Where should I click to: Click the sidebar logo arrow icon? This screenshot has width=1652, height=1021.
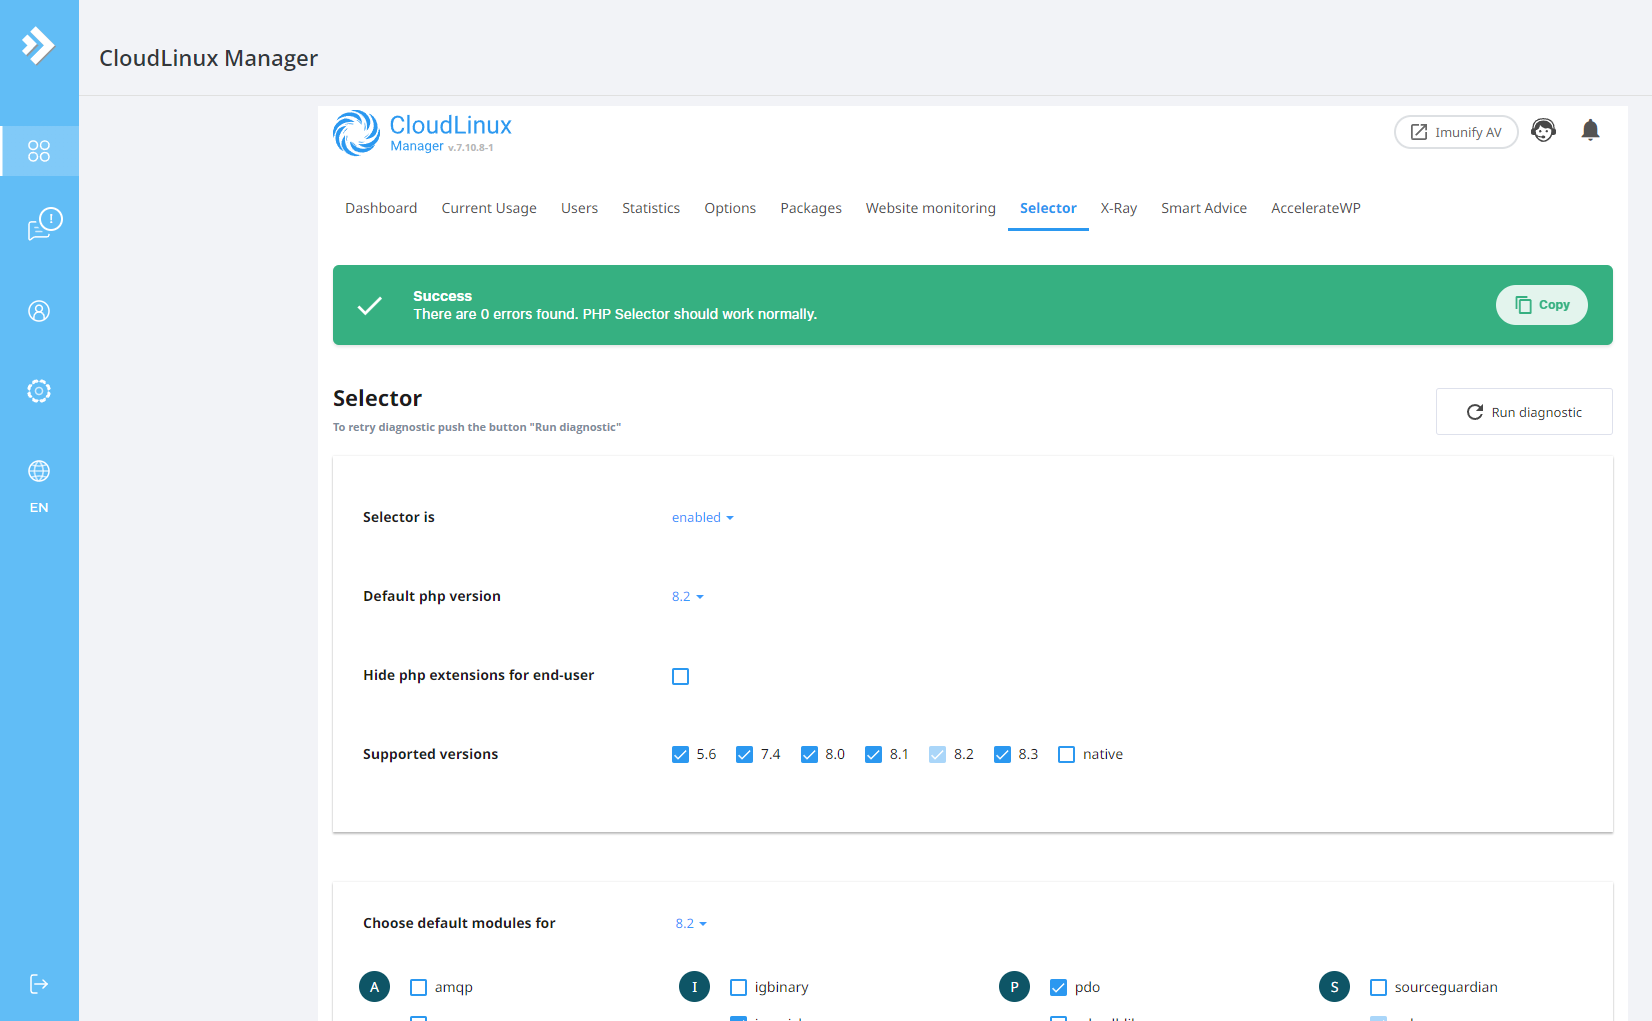click(38, 45)
